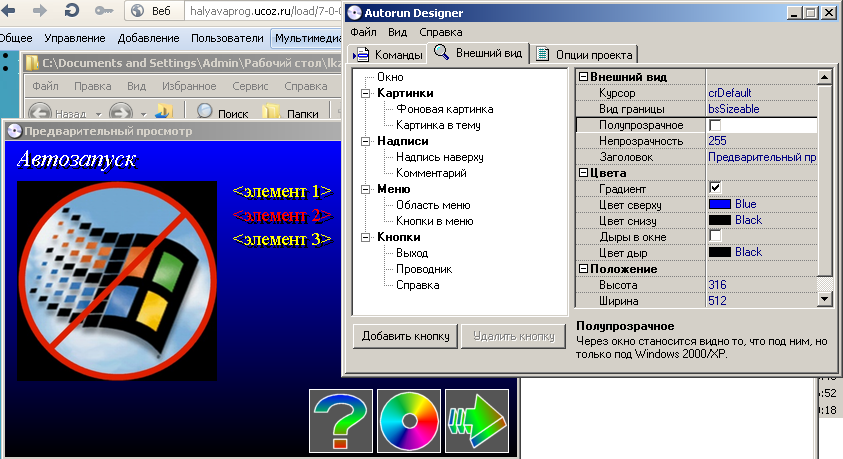Screen dimensions: 843x459
Task: Select the Выход tree item
Action: coord(412,253)
